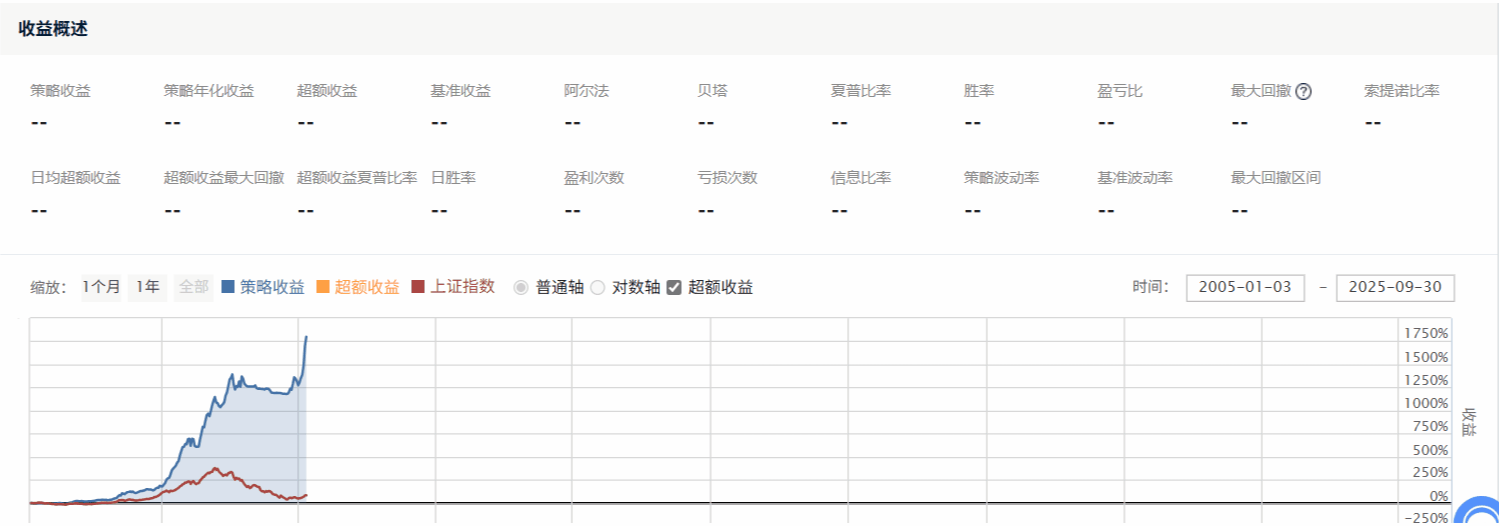Zoom chart to 全部
Viewport: 1500px width, 526px height.
[193, 288]
